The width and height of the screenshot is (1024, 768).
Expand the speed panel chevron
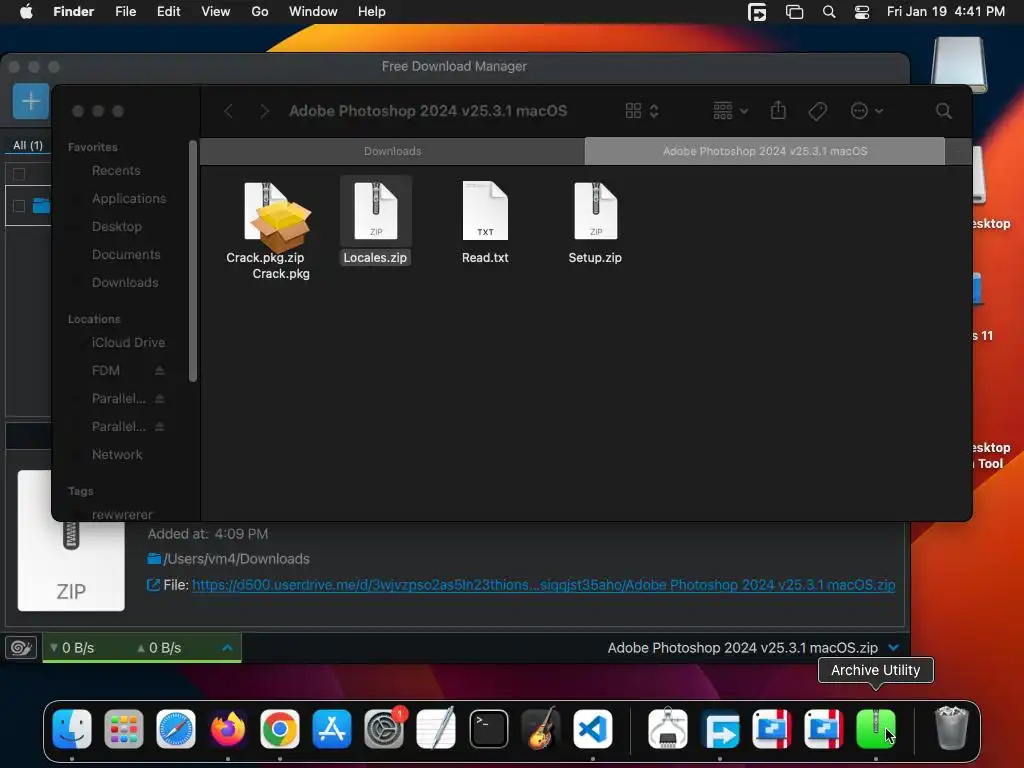click(227, 648)
